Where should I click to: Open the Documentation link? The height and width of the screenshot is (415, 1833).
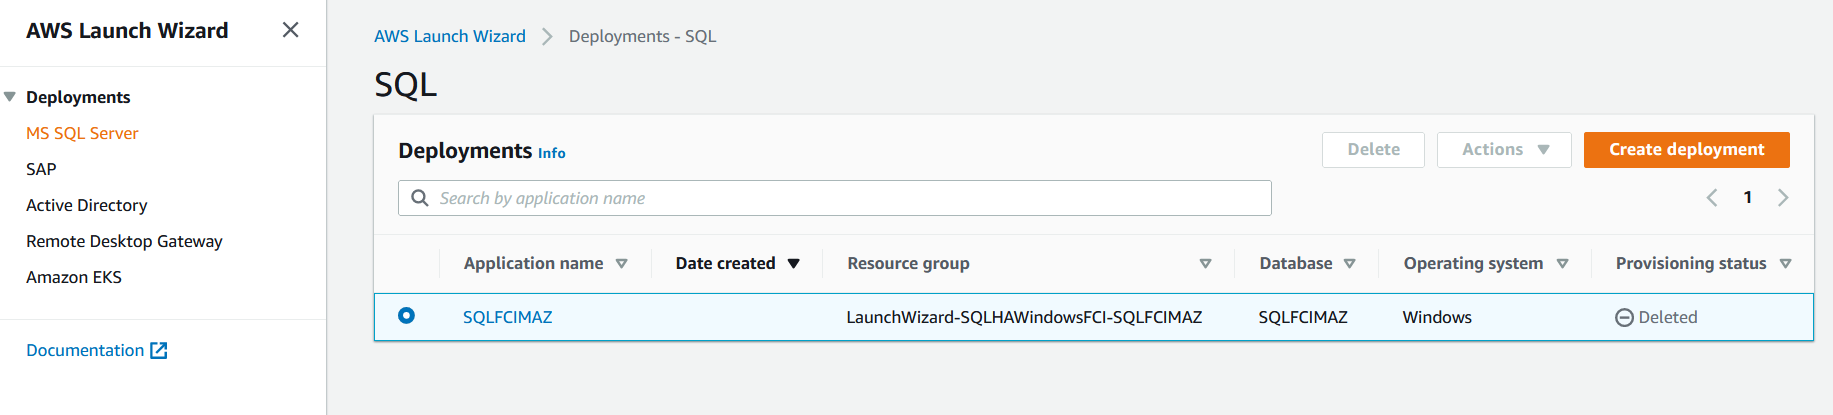[85, 350]
